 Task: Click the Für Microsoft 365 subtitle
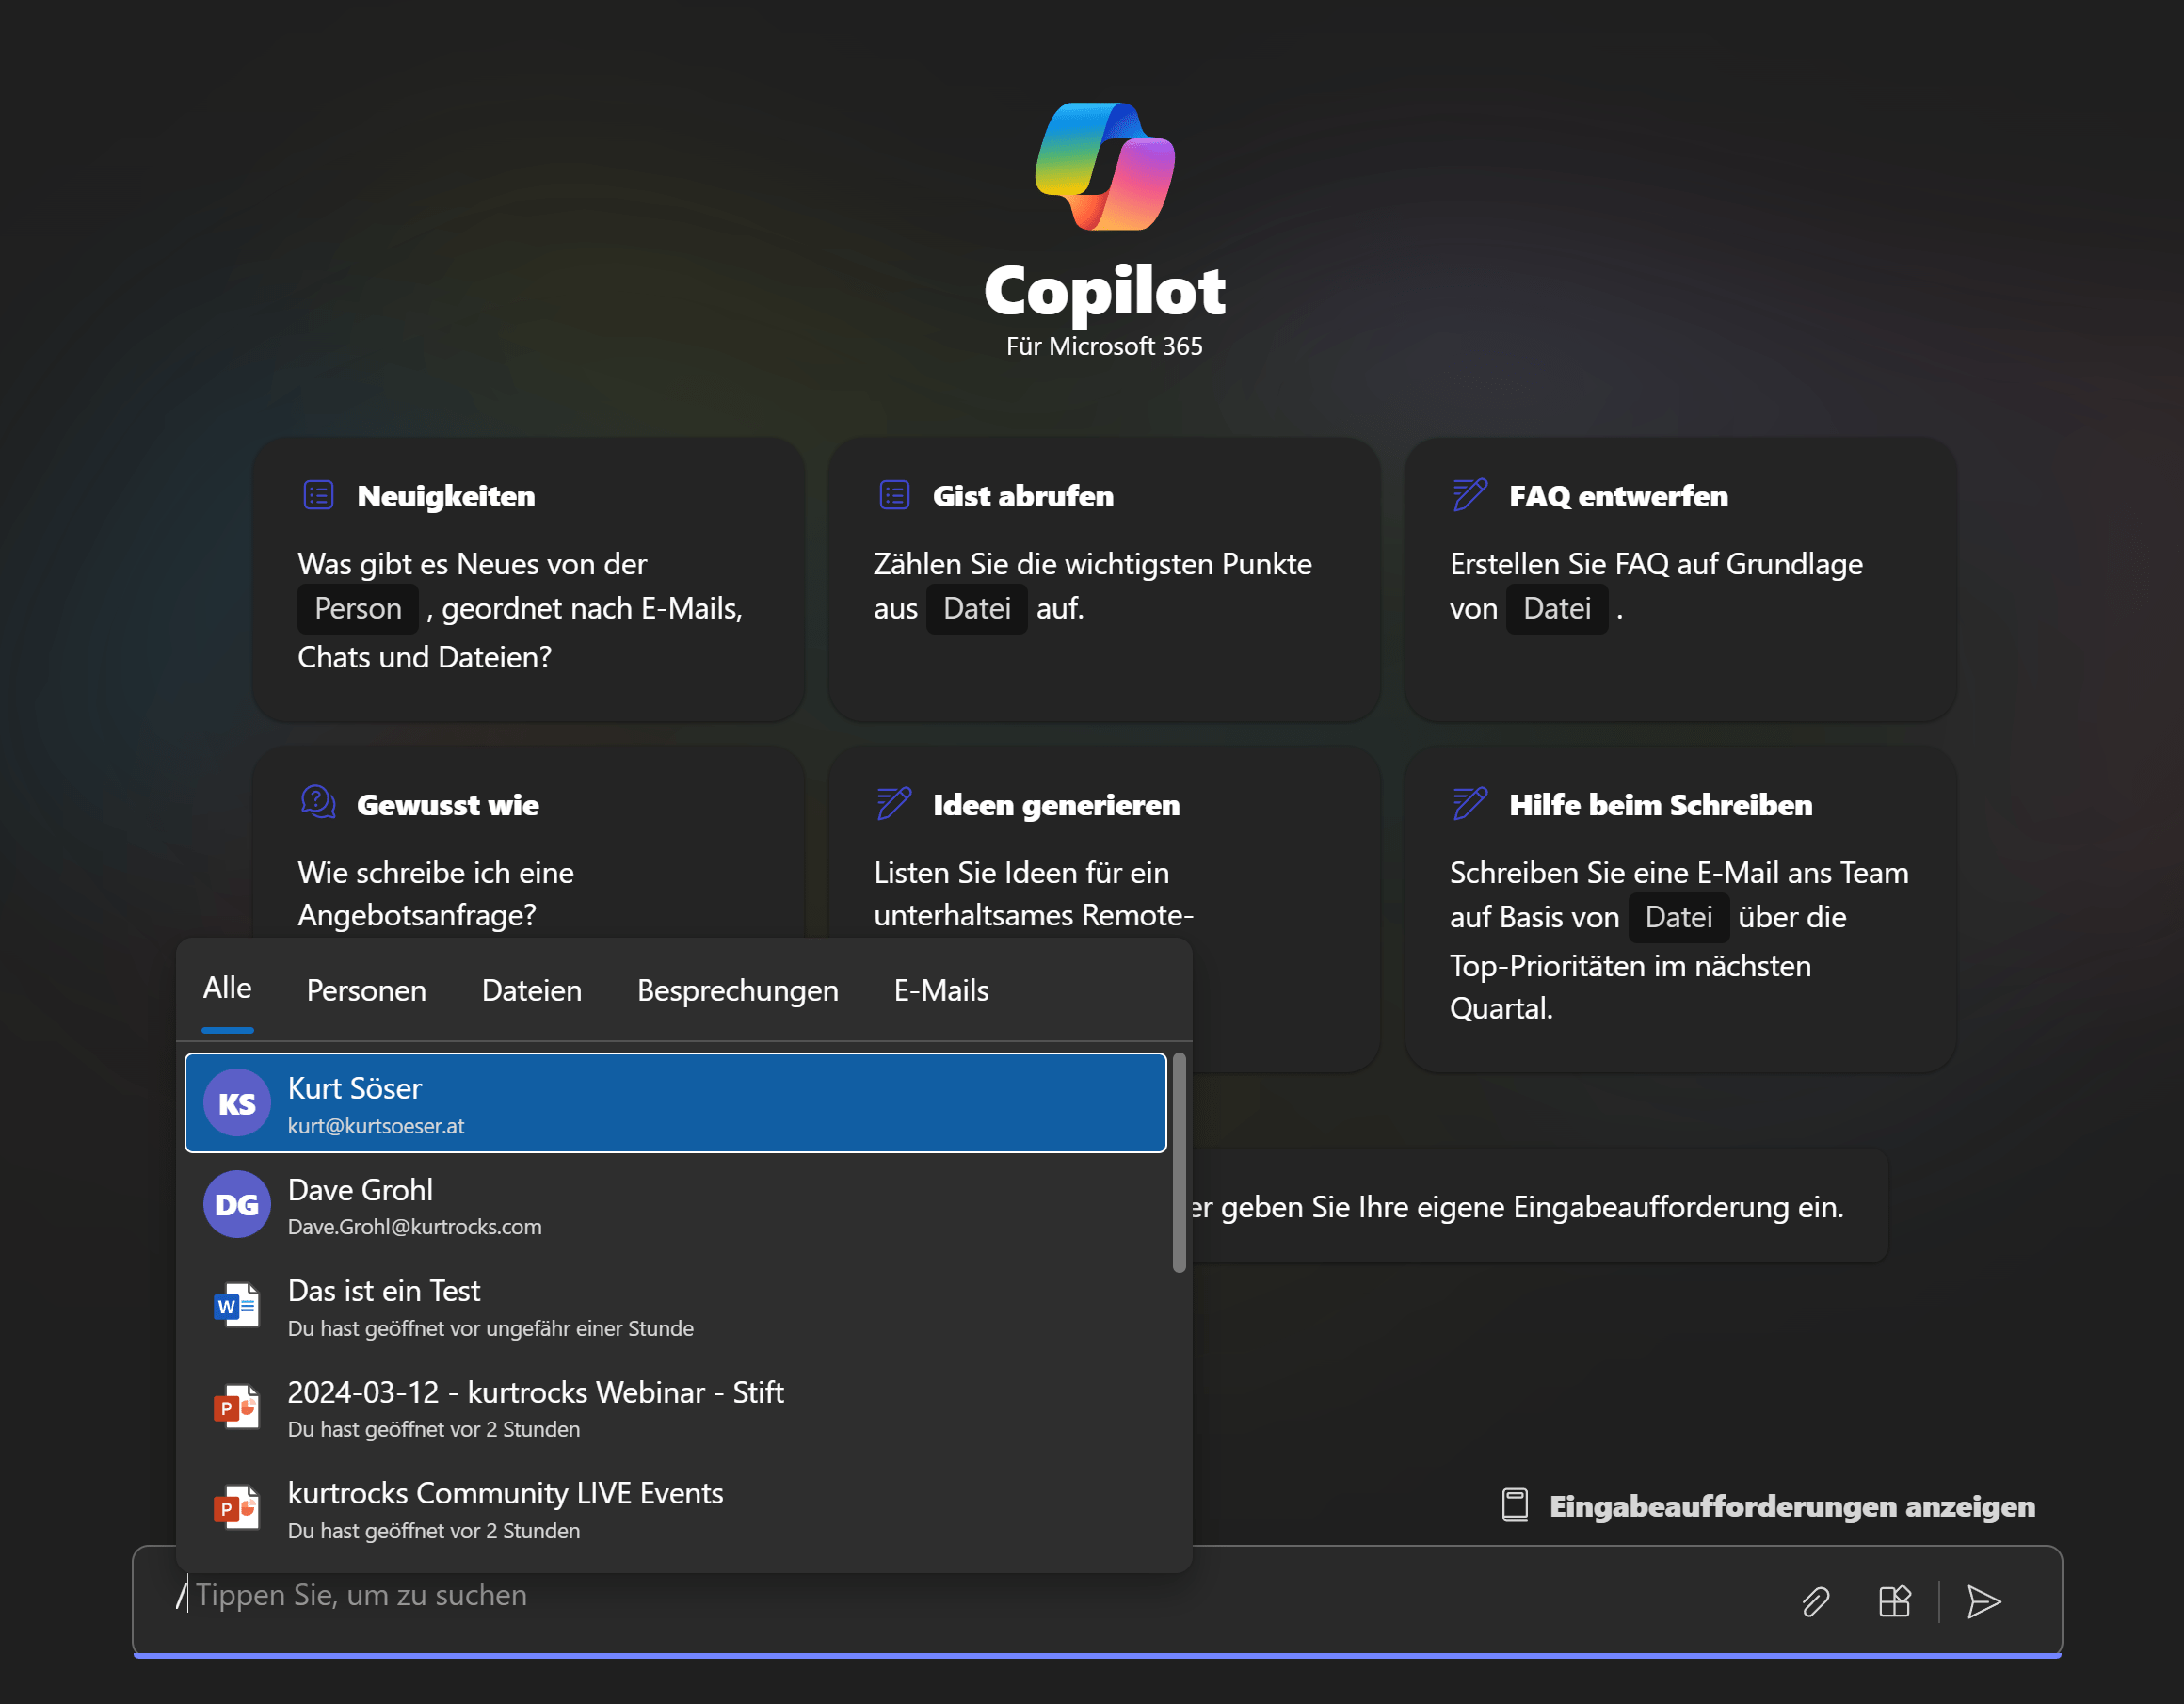(x=1104, y=346)
